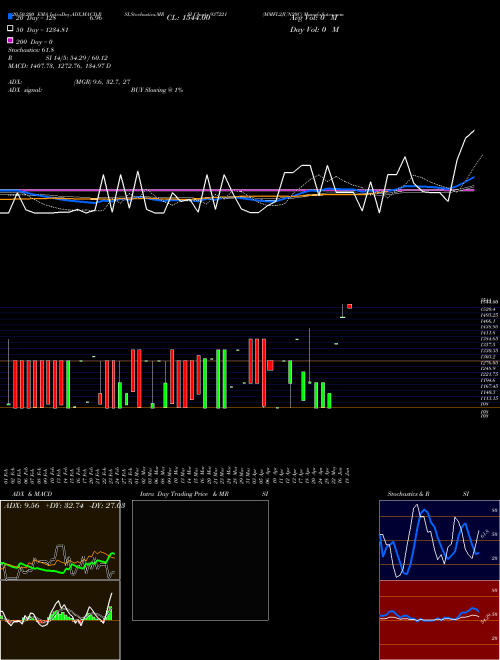Click the 'Stochastics & R' panel title
500x660 pixels.
(x=408, y=494)
